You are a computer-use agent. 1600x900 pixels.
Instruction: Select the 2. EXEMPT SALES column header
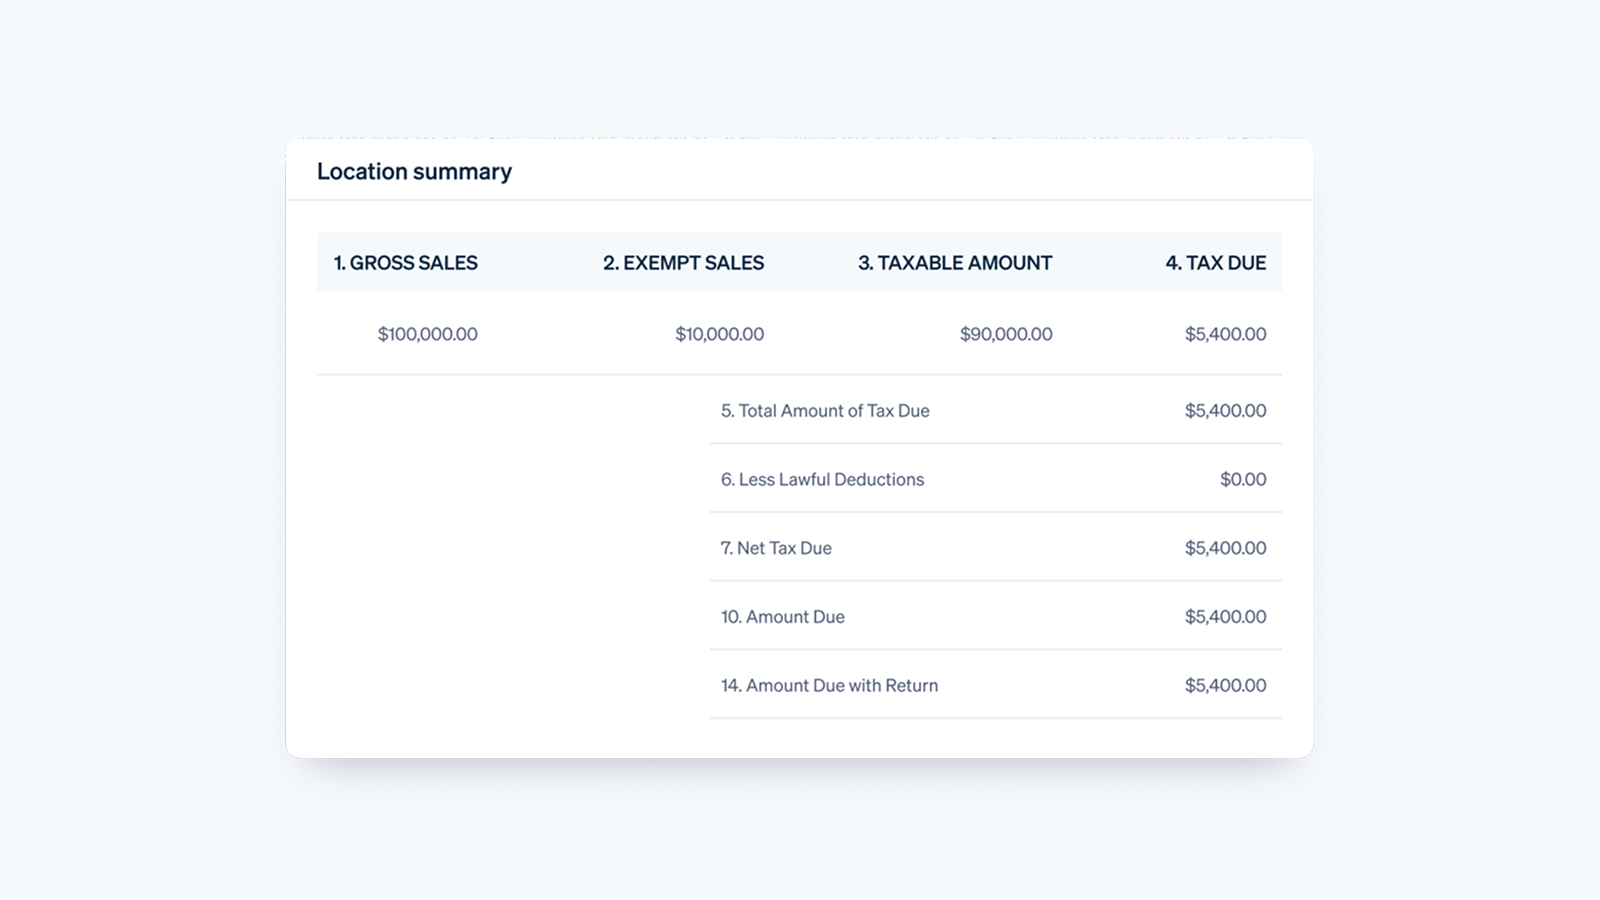coord(683,263)
